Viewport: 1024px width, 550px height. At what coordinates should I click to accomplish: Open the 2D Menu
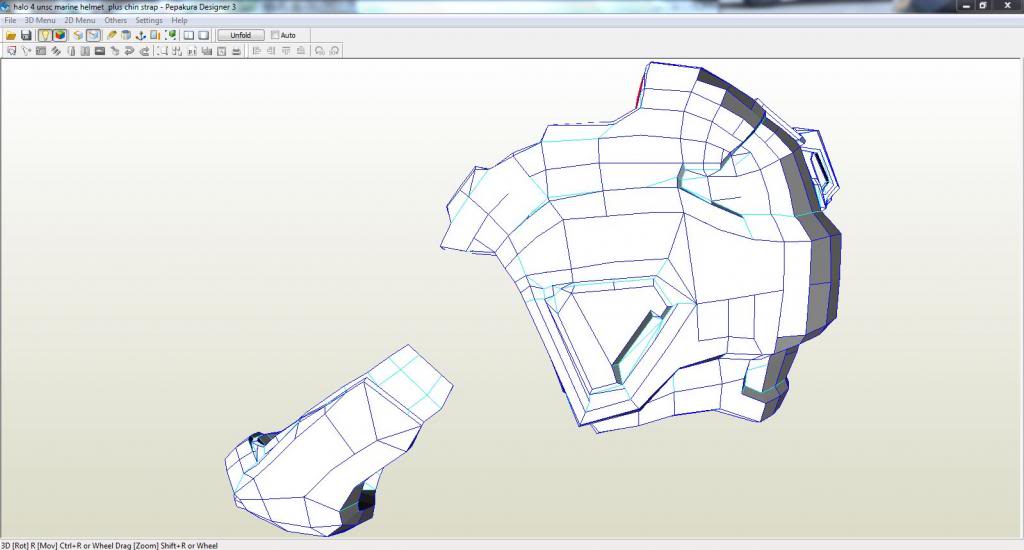point(80,20)
